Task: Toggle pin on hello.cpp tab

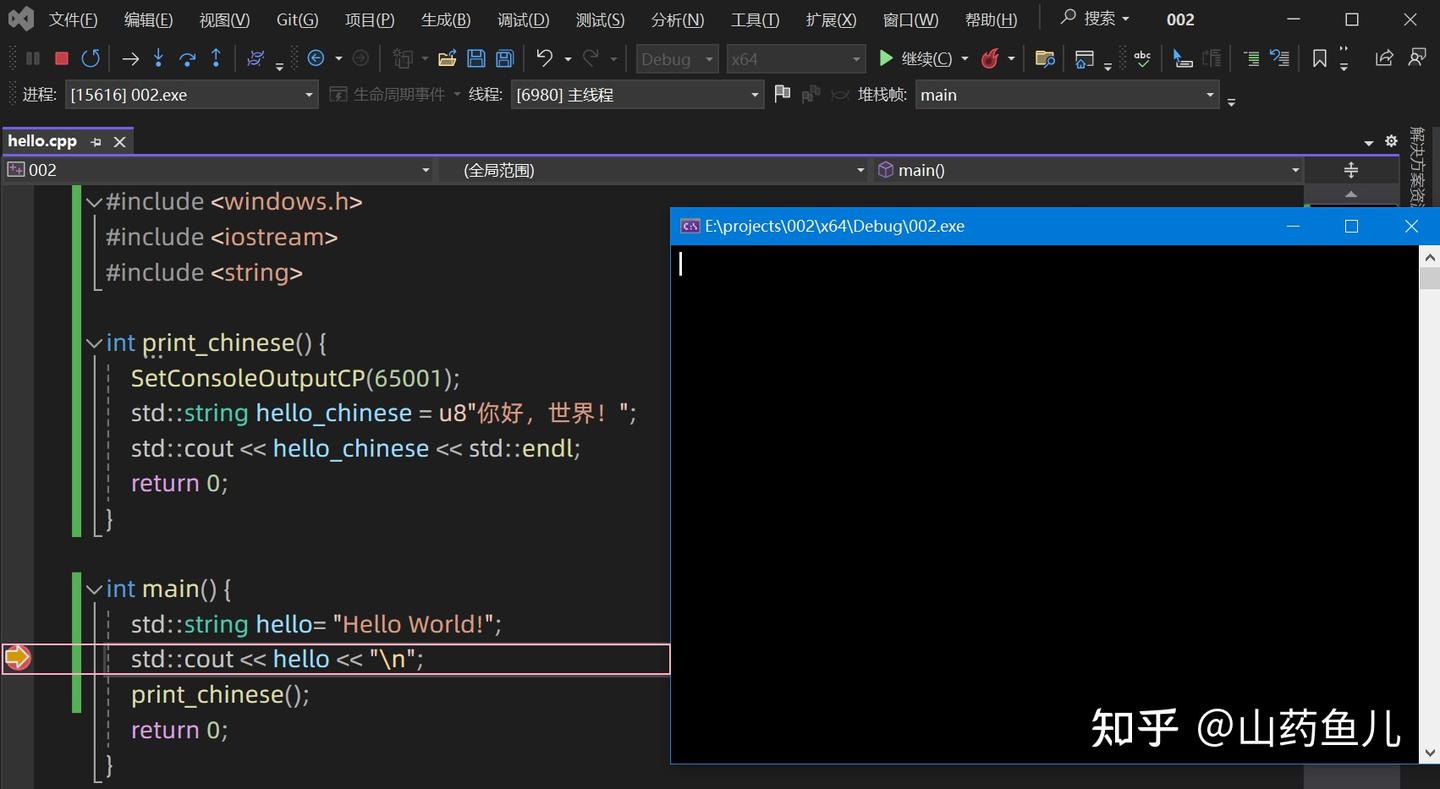Action: [x=97, y=142]
